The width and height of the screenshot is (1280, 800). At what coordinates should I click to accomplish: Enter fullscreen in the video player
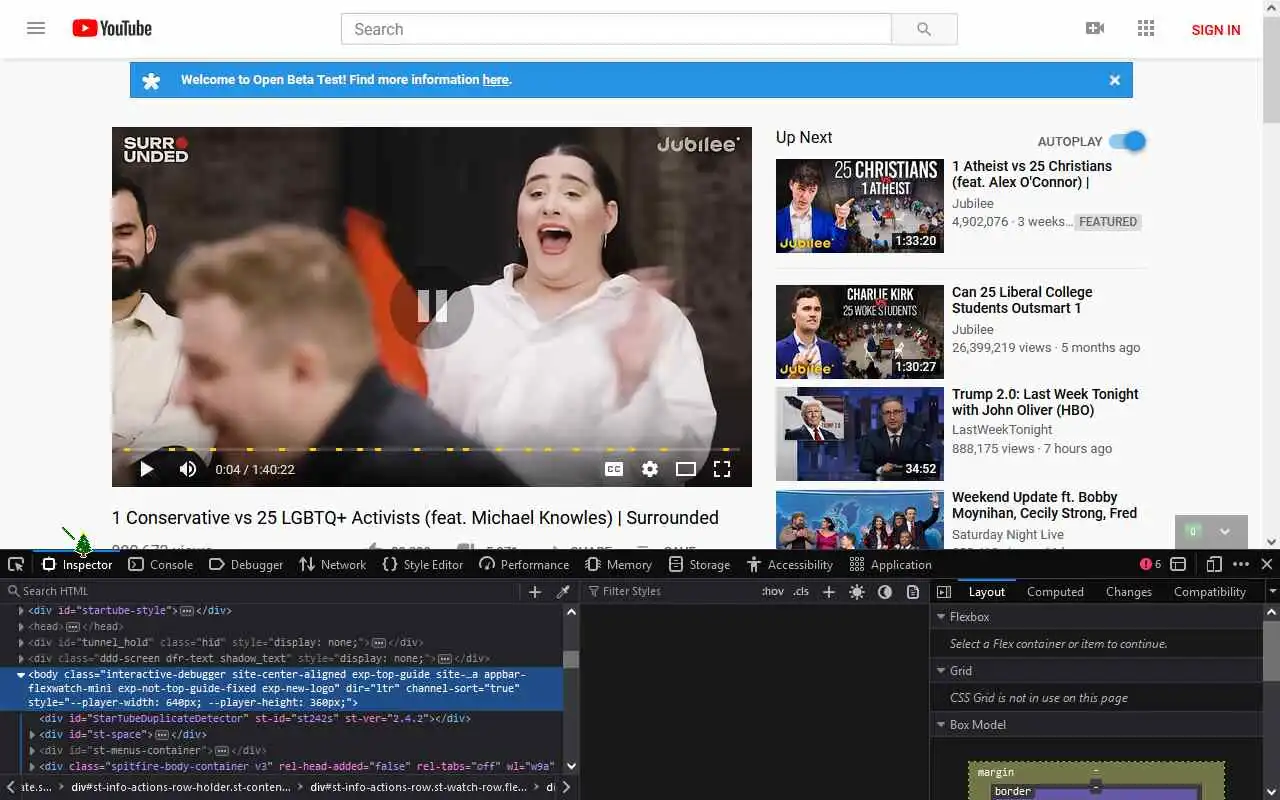722,469
